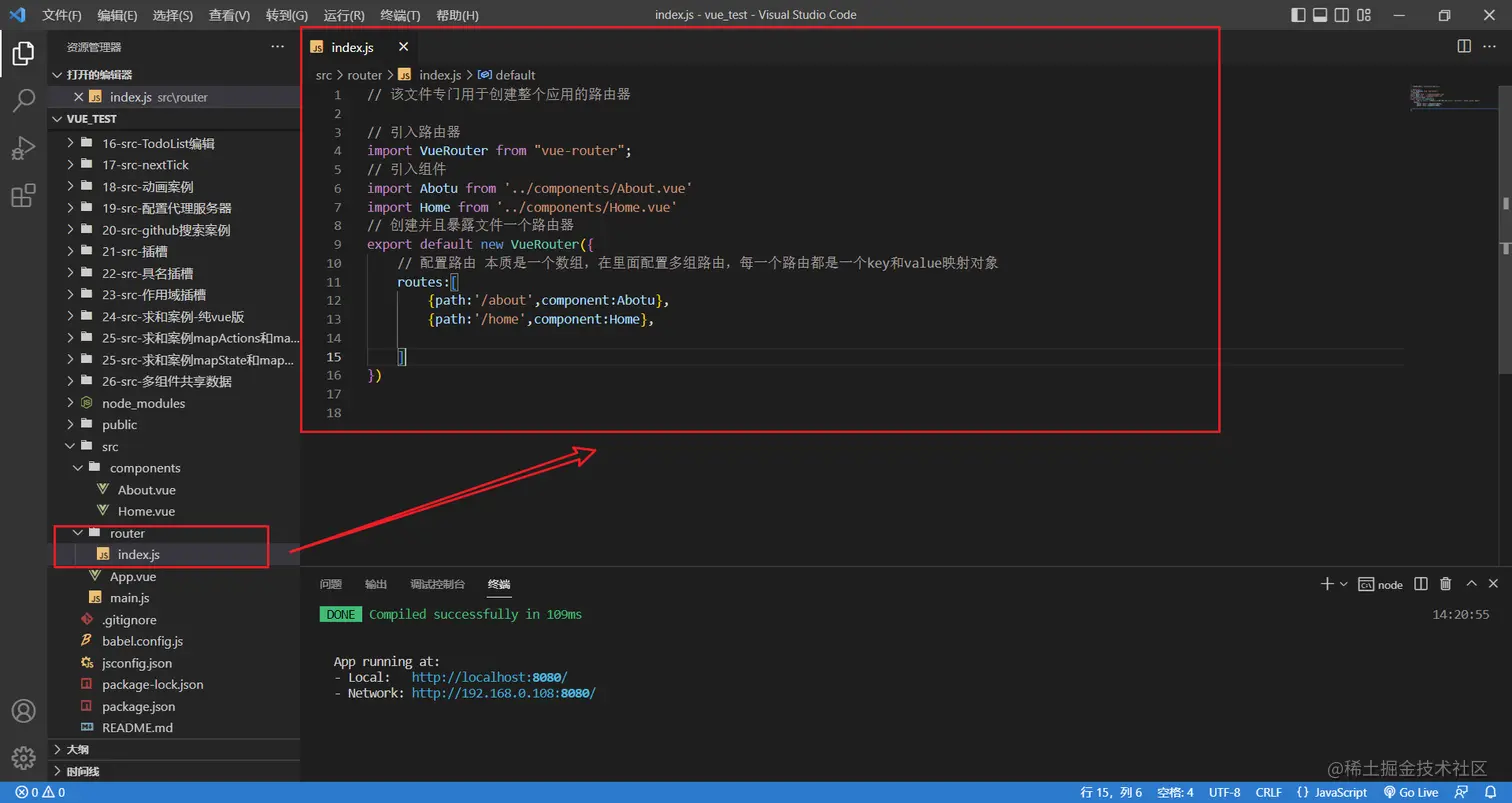Toggle secondary sidebar layout button
Image resolution: width=1512 pixels, height=803 pixels.
[1342, 15]
